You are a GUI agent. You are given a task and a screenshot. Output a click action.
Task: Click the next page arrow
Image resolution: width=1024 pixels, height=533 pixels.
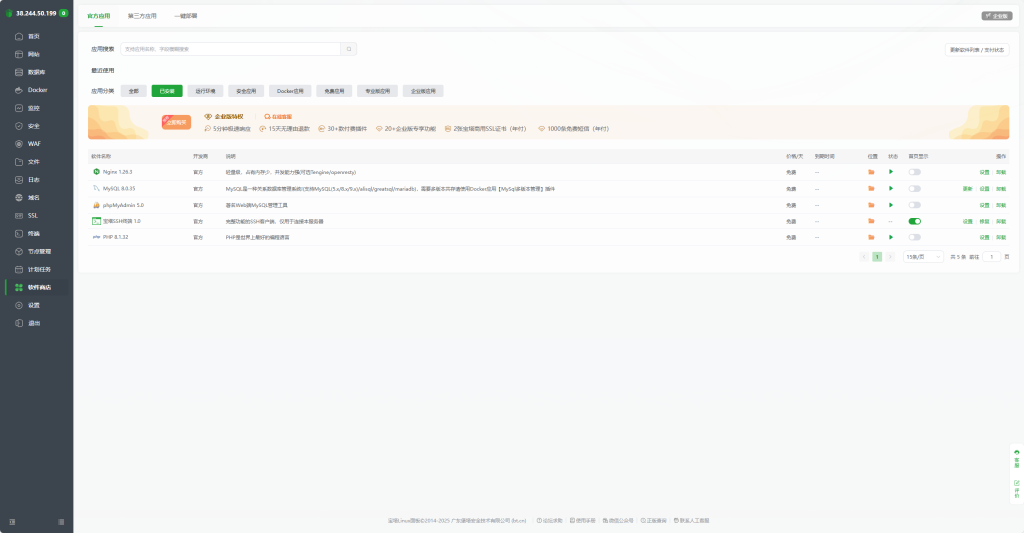click(889, 257)
